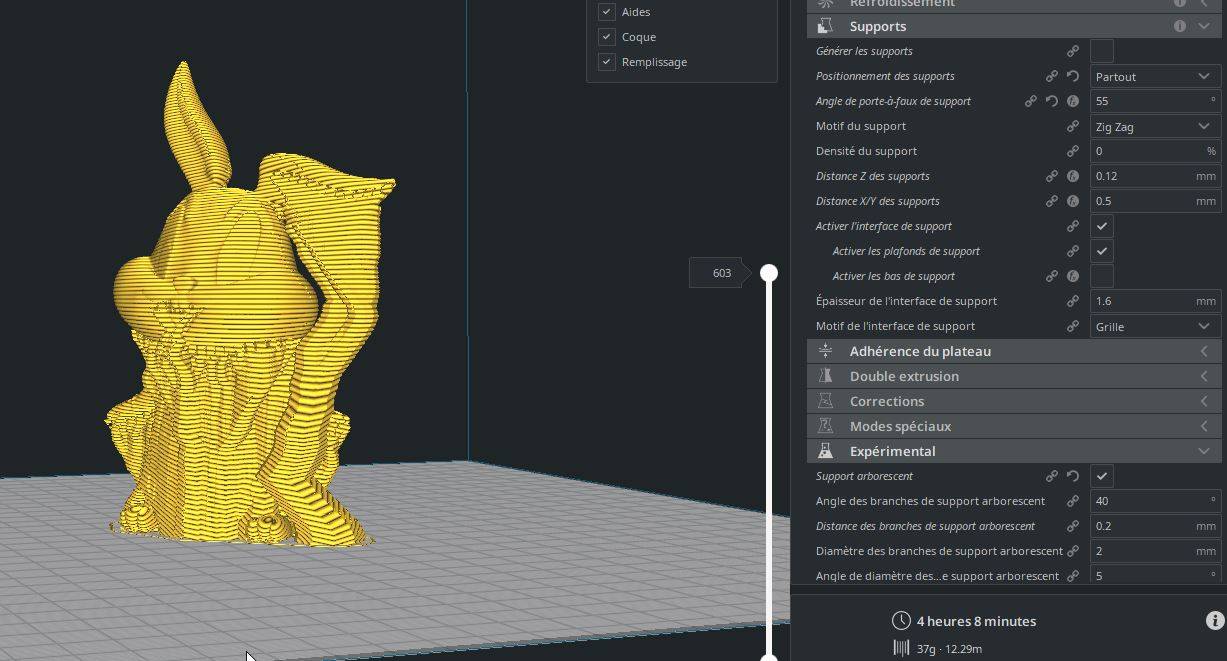This screenshot has height=661, width=1227.
Task: Open the Motif du support dropdown
Action: point(1155,126)
